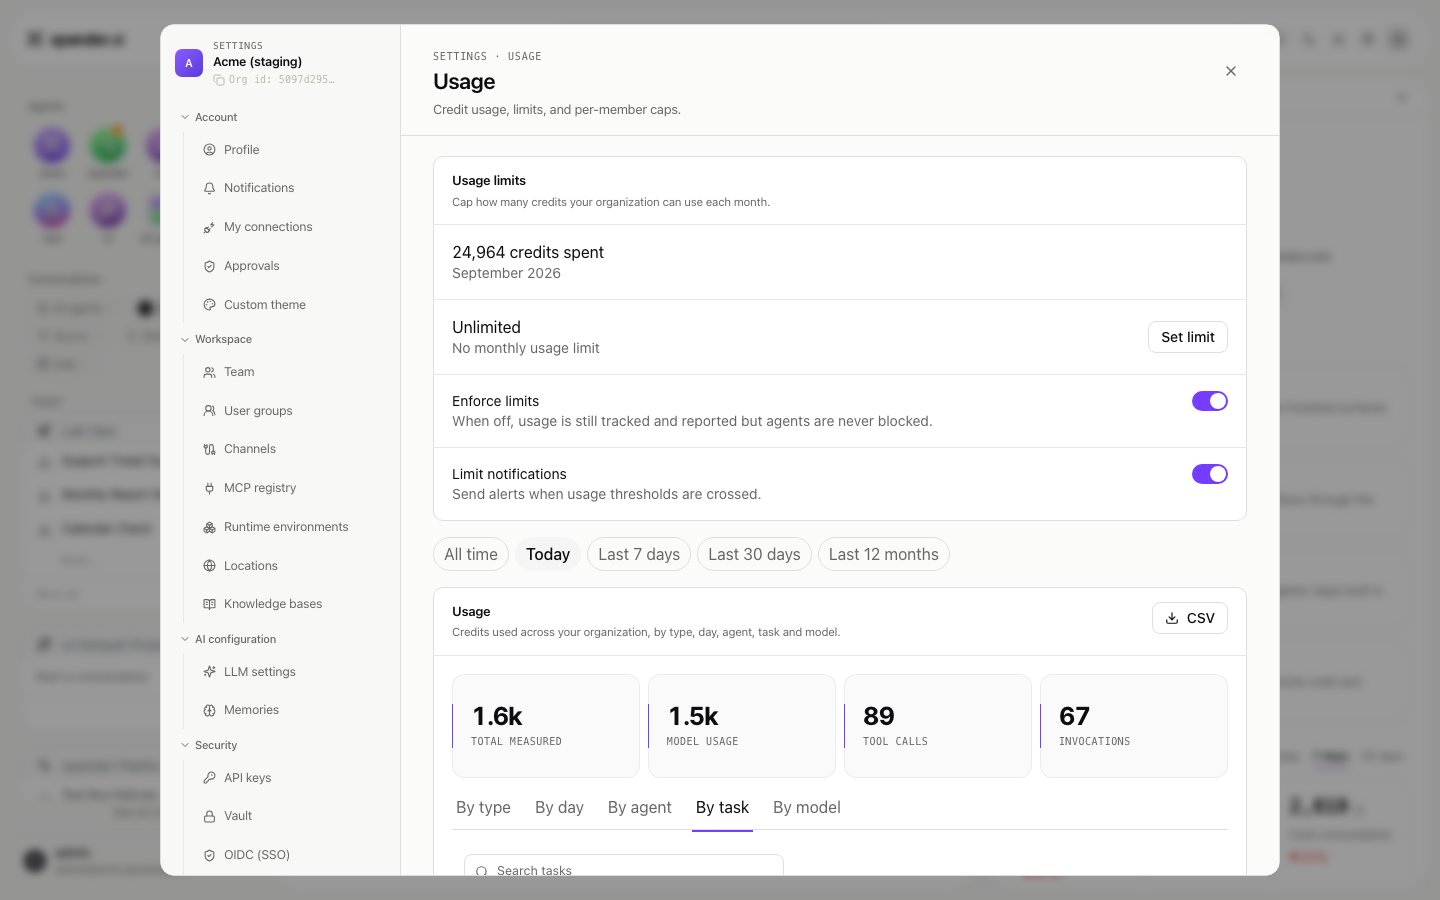The height and width of the screenshot is (900, 1440).
Task: Click the Search tasks input field
Action: pos(624,866)
